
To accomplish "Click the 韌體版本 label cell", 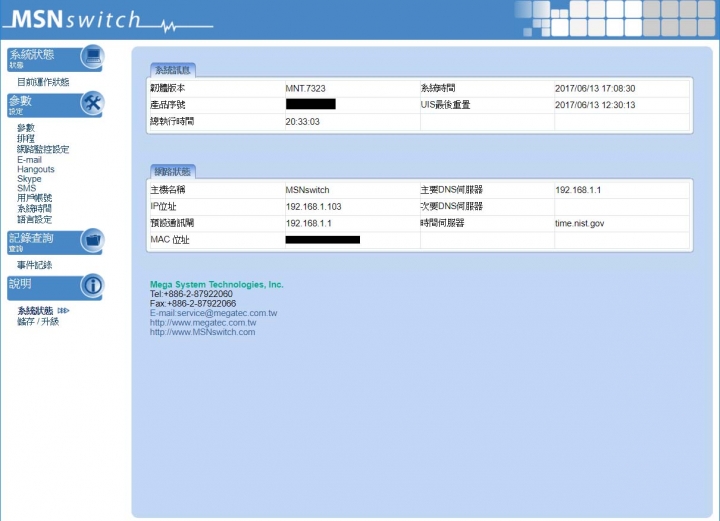I will pos(216,88).
